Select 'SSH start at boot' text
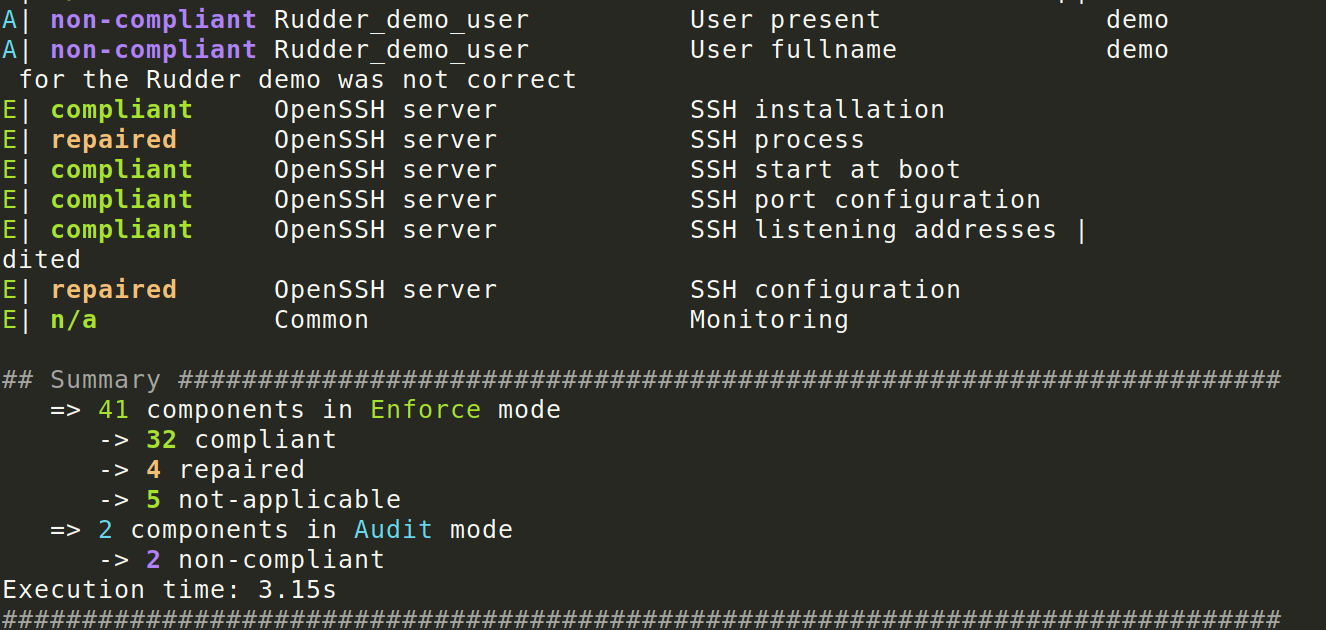The width and height of the screenshot is (1326, 630). tap(825, 170)
